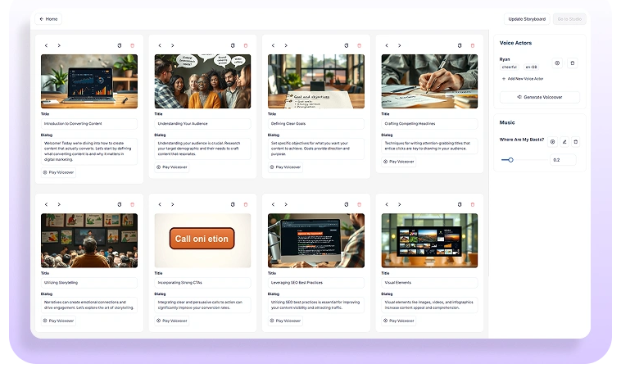Duplicate the Defining Clear Goals scene
The height and width of the screenshot is (368, 619).
(346, 45)
